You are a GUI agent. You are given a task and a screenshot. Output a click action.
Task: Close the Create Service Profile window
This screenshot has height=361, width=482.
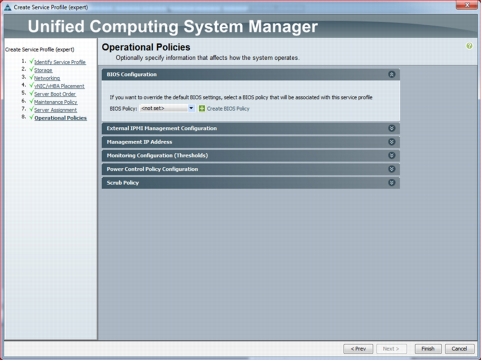(467, 5)
